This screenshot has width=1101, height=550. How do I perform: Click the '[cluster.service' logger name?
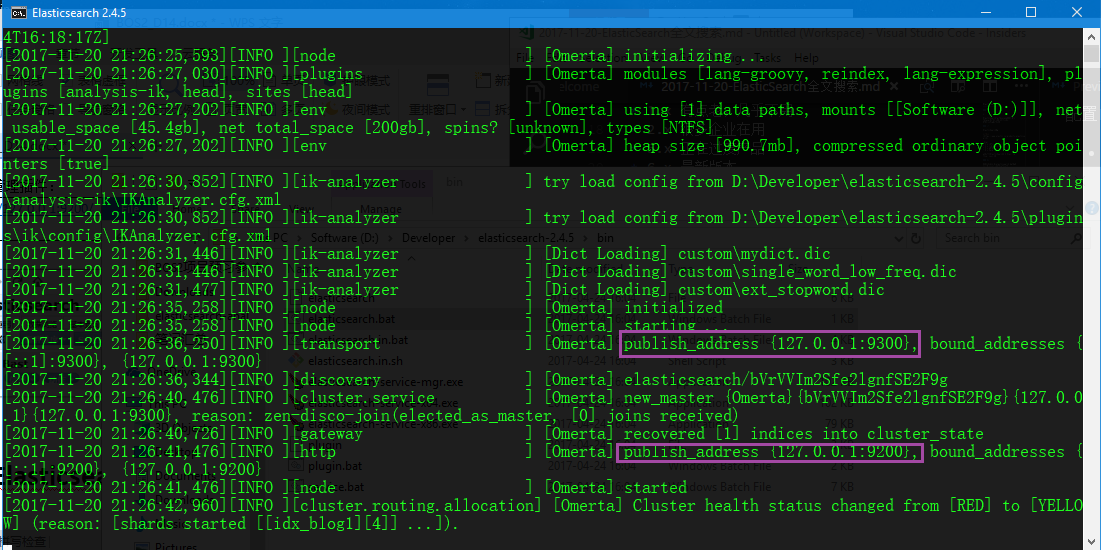(364, 398)
